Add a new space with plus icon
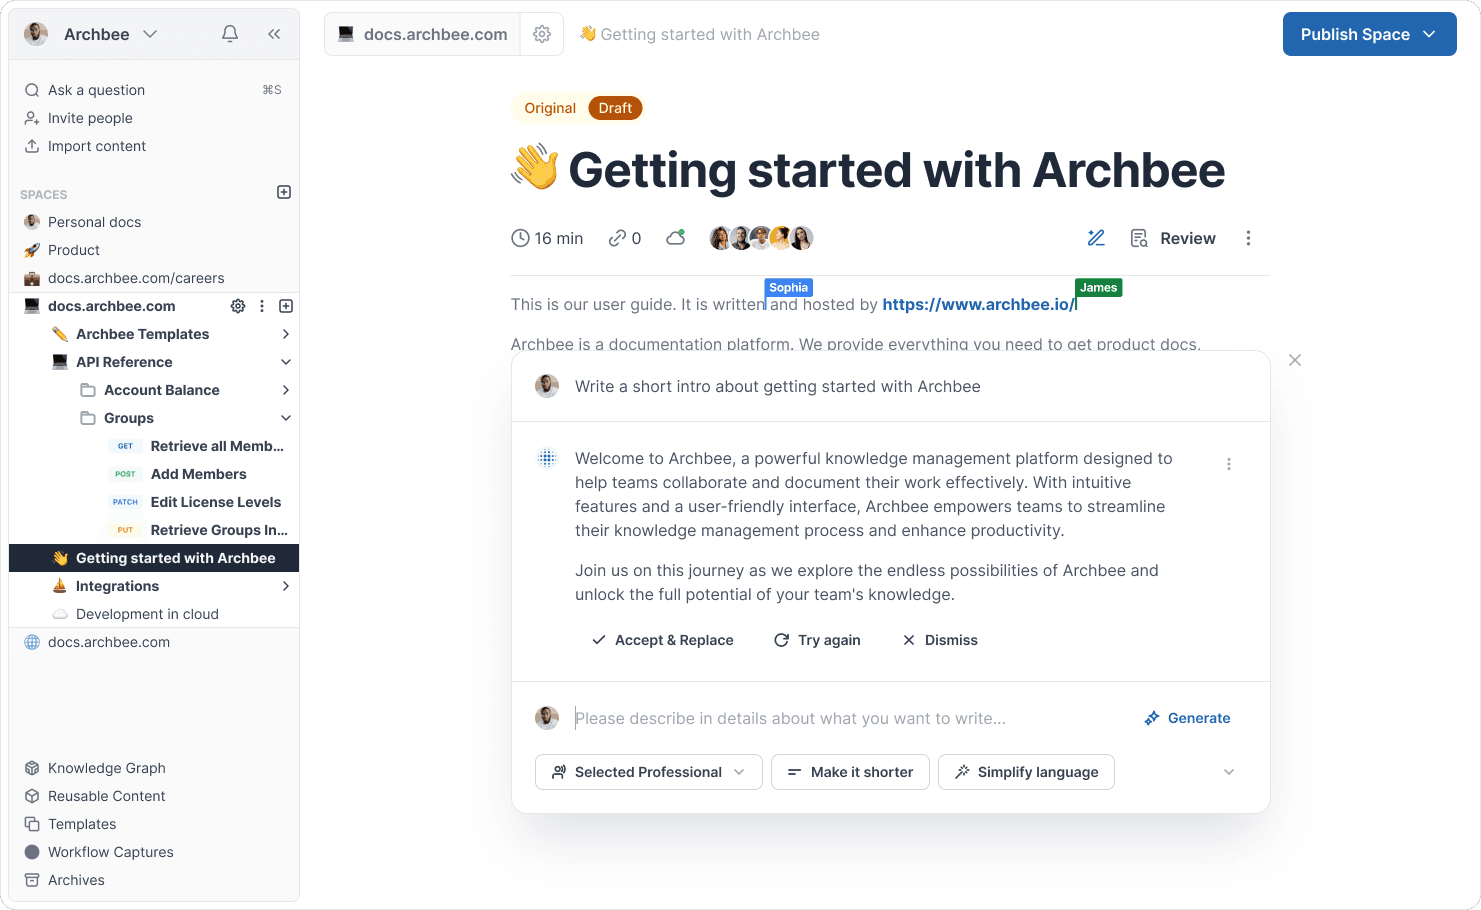The width and height of the screenshot is (1481, 910). (x=284, y=192)
